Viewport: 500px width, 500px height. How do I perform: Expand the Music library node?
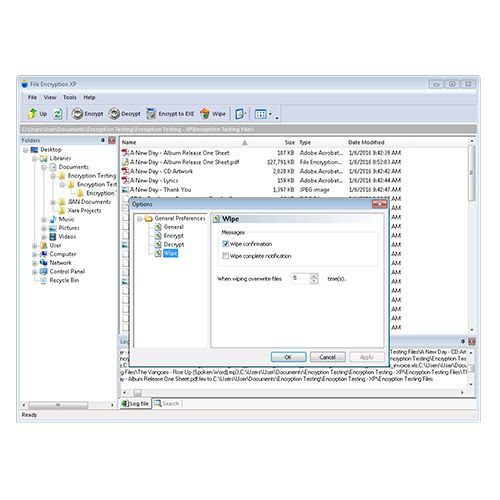coord(44,220)
